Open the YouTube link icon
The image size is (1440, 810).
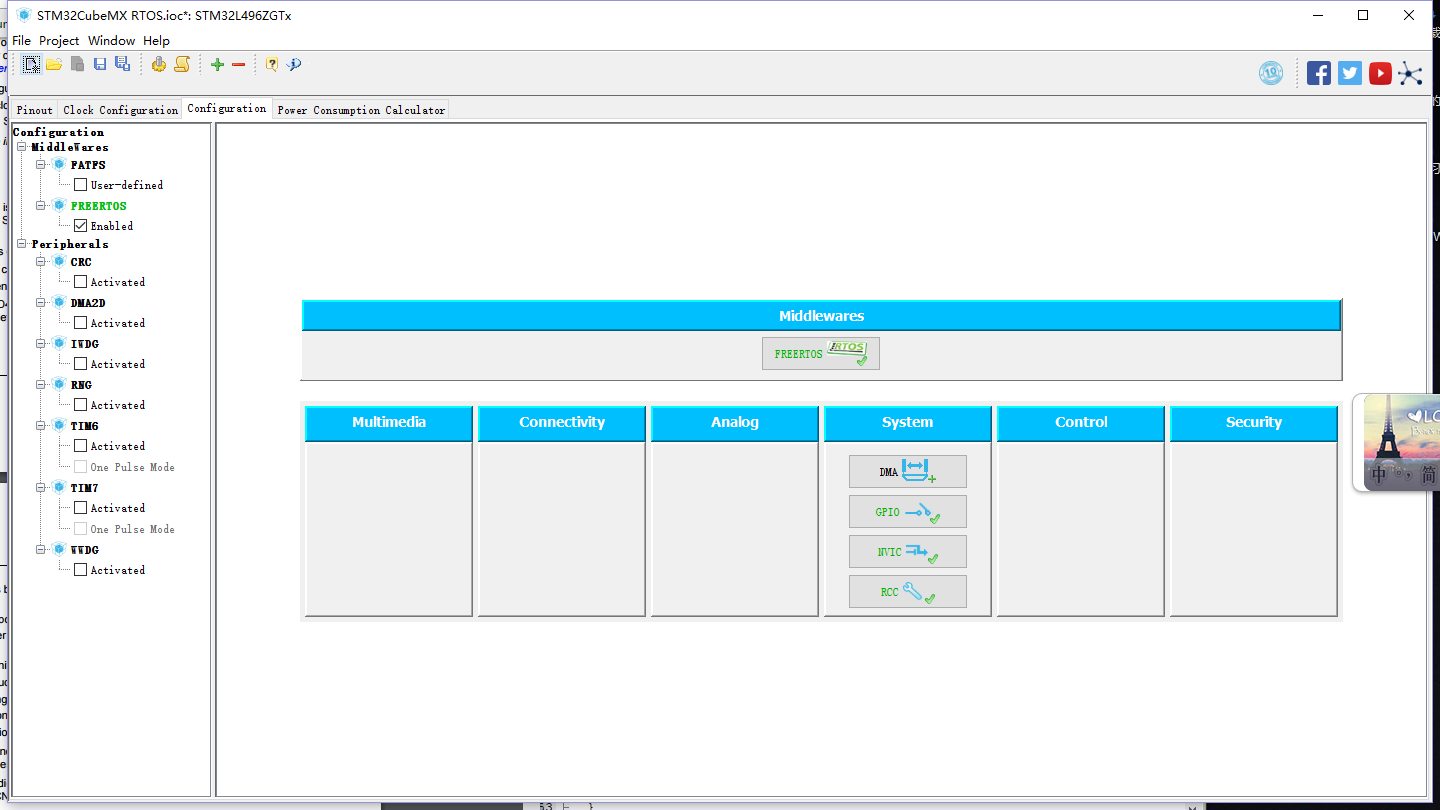tap(1380, 73)
